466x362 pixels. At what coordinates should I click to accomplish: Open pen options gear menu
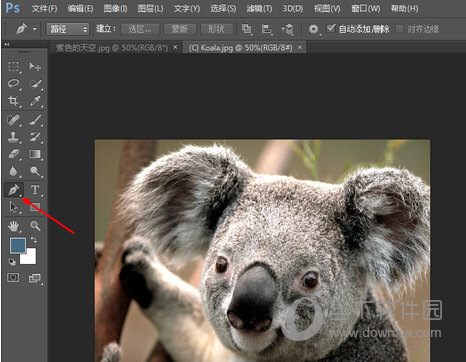click(x=314, y=29)
